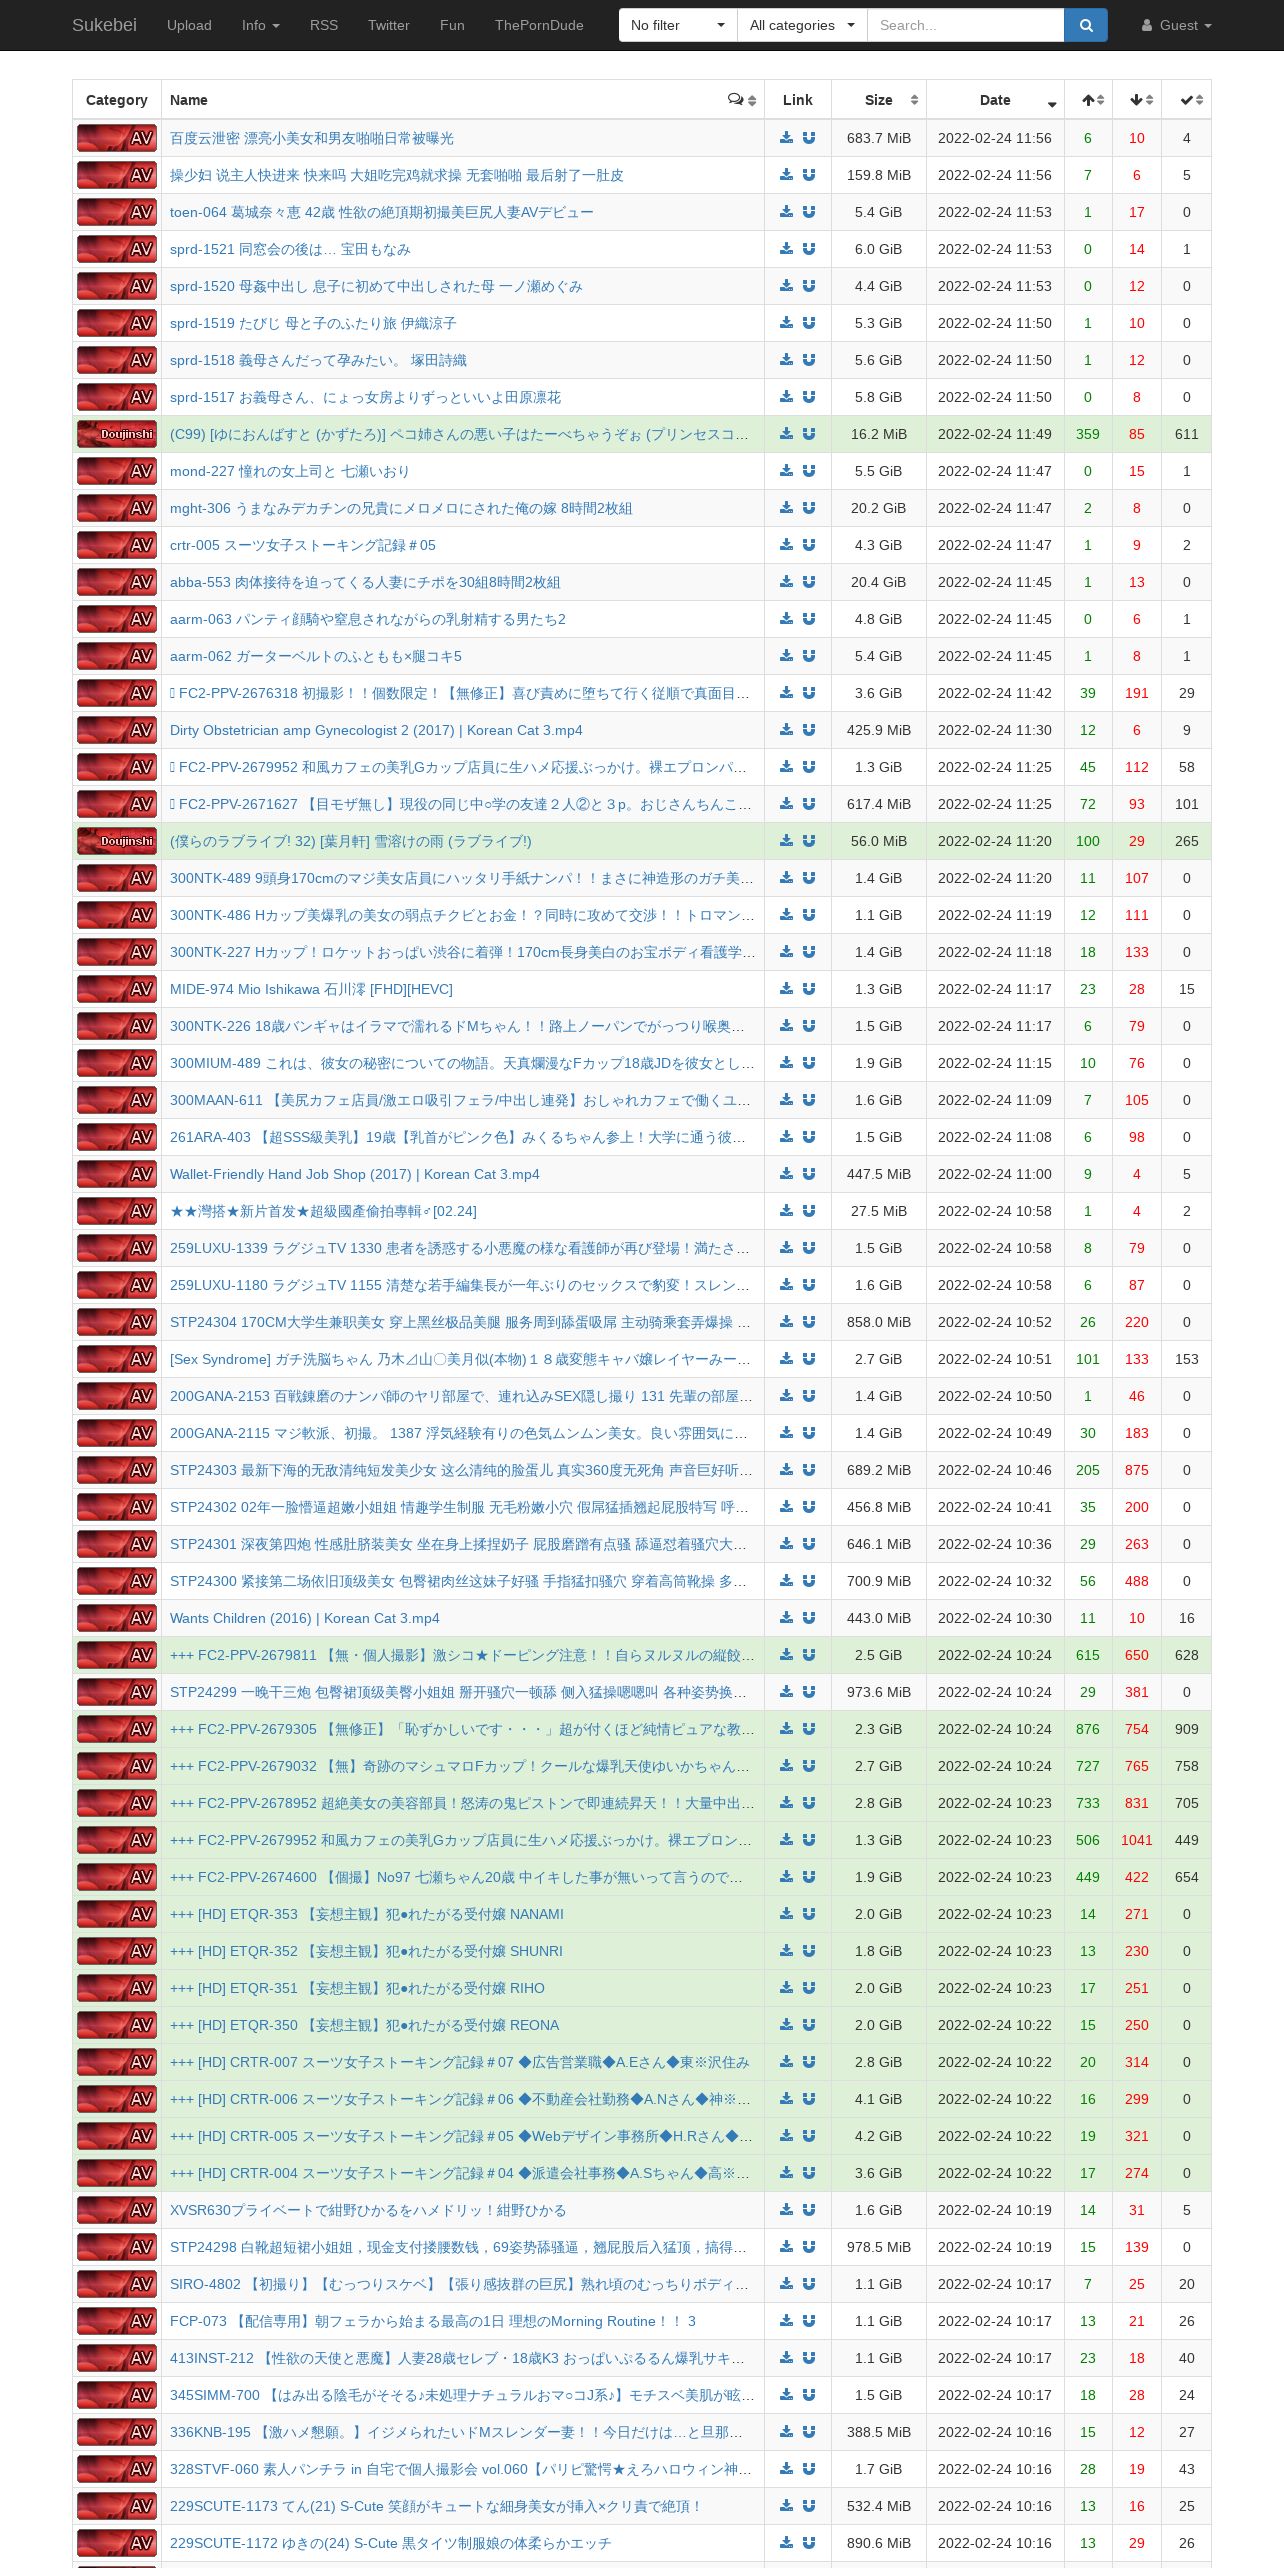Open the XVSR630 torrent title link
Image resolution: width=1284 pixels, height=2568 pixels.
coord(368,2210)
